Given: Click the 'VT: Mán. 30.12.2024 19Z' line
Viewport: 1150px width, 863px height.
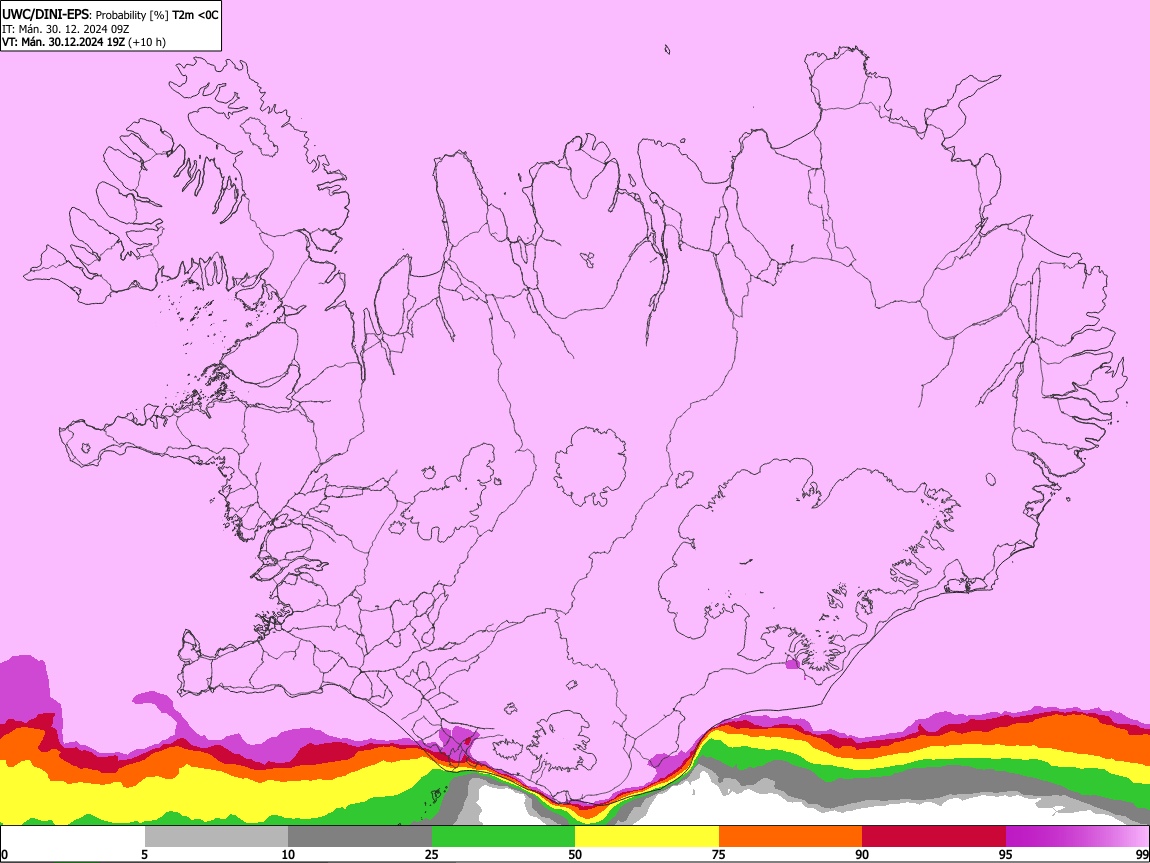Looking at the screenshot, I should click(63, 42).
